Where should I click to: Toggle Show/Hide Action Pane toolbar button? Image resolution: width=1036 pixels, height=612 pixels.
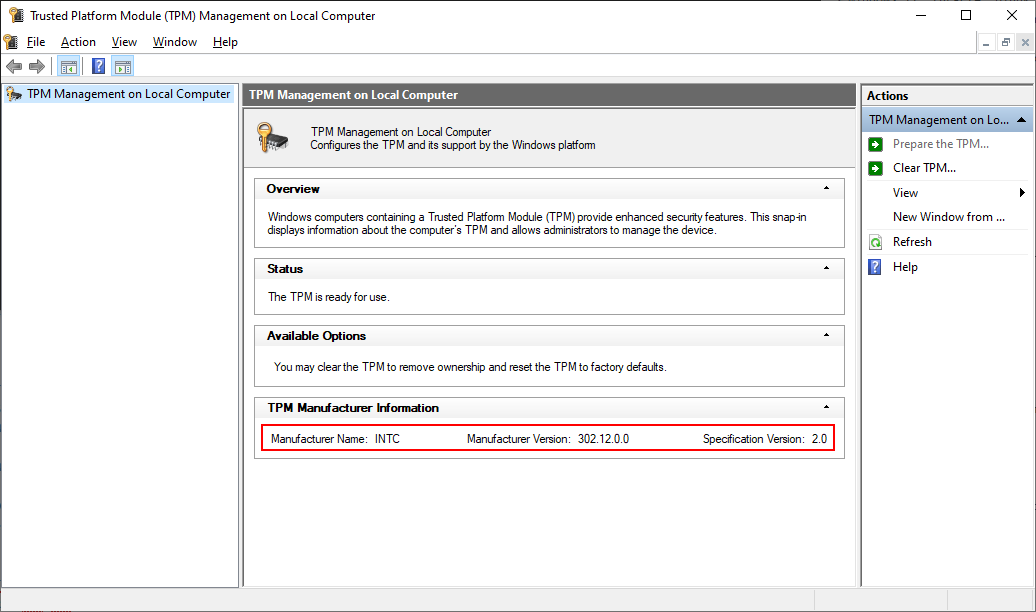(123, 67)
